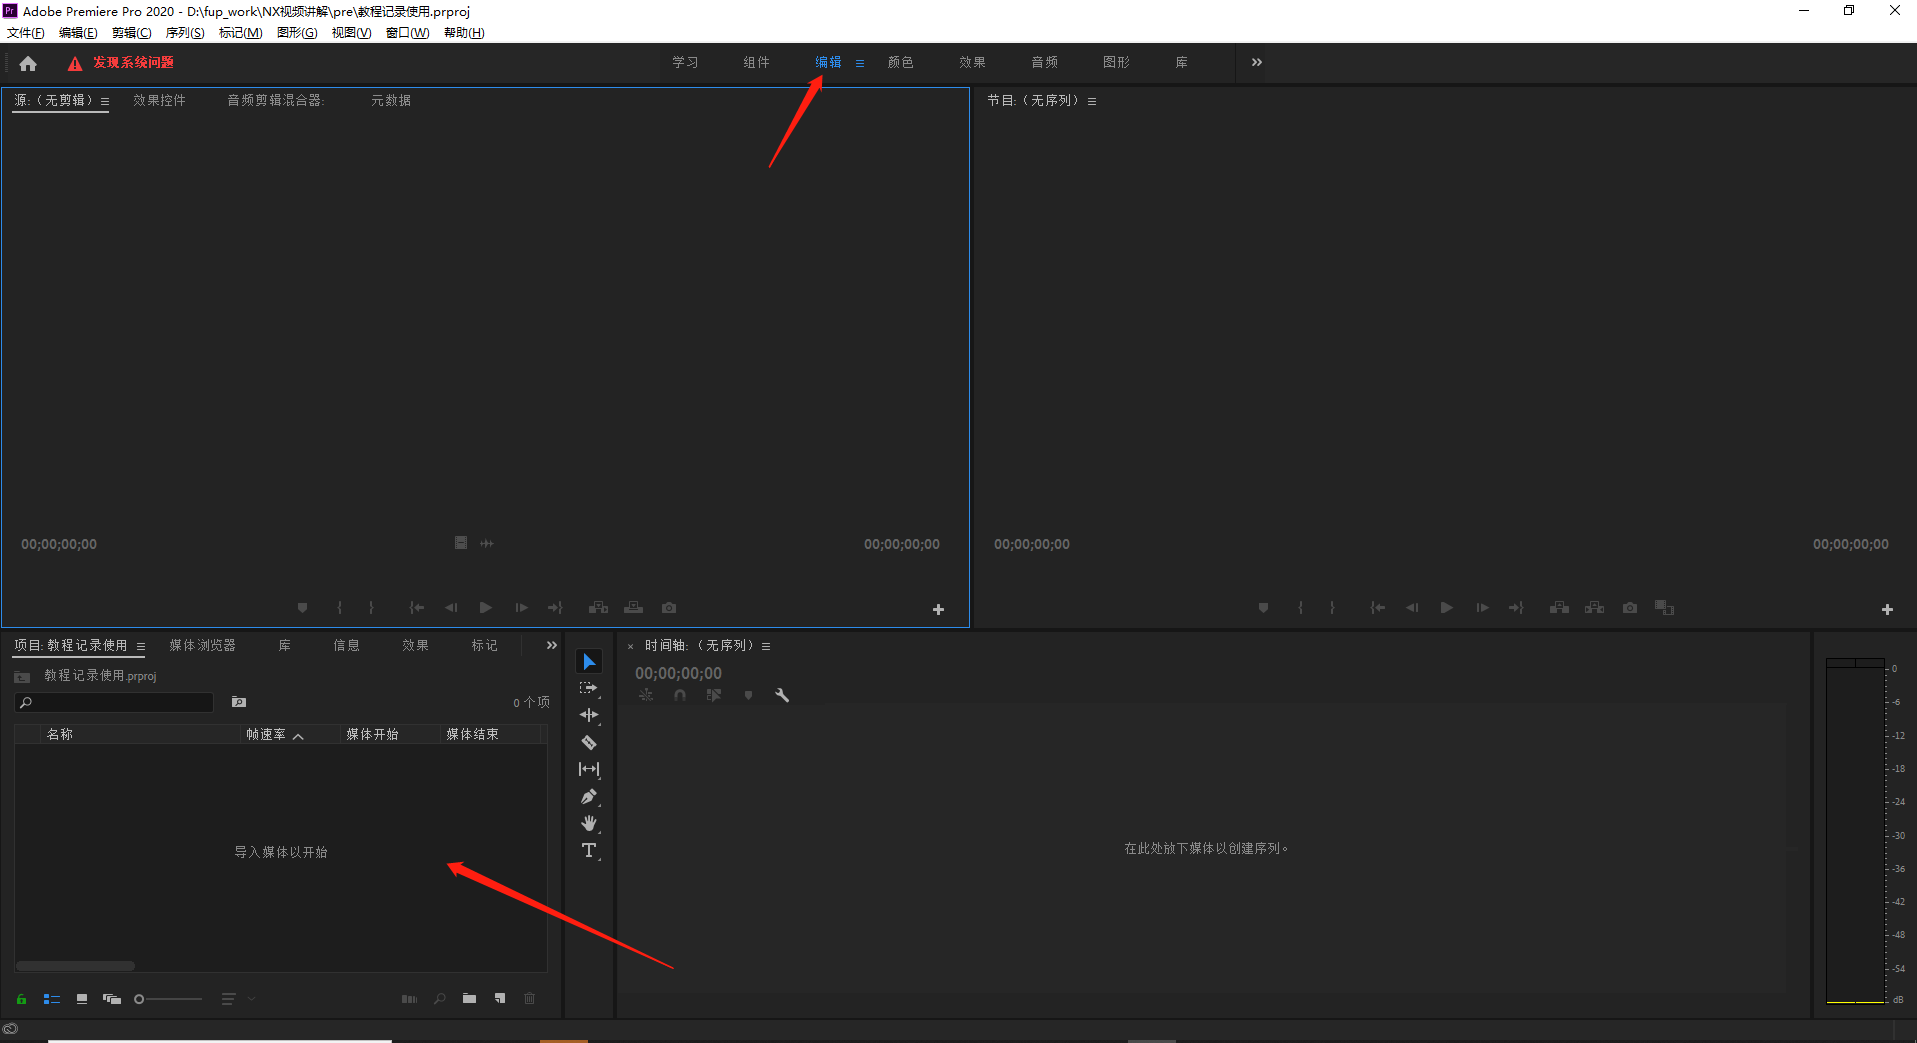The width and height of the screenshot is (1917, 1043).
Task: Add marker in Program monitor
Action: 1264,608
